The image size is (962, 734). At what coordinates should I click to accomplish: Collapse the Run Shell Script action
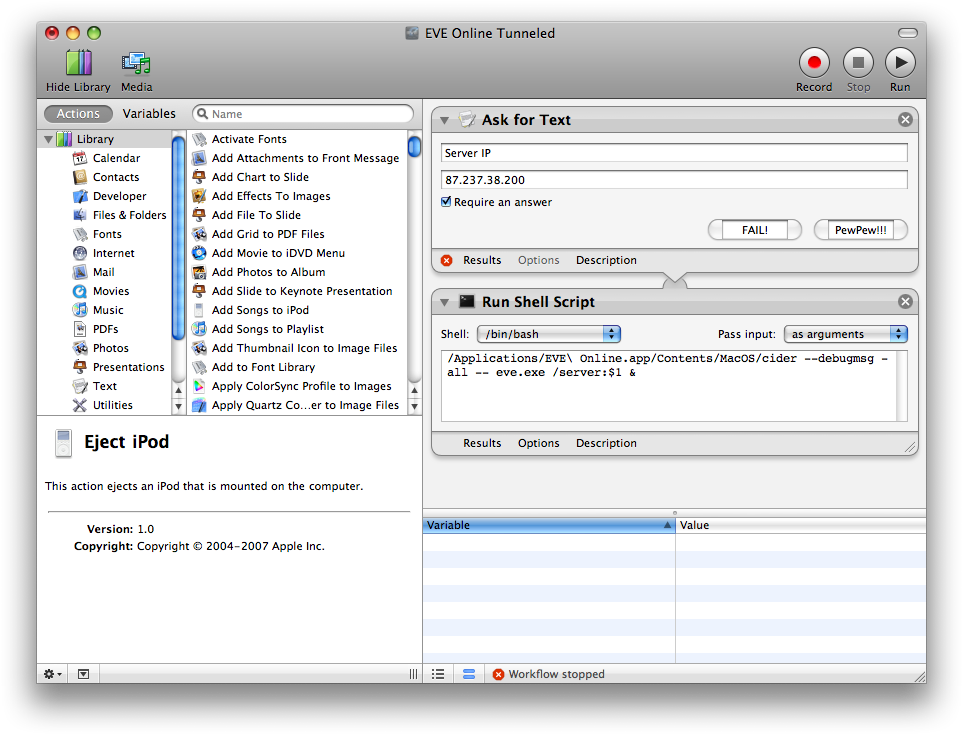445,302
